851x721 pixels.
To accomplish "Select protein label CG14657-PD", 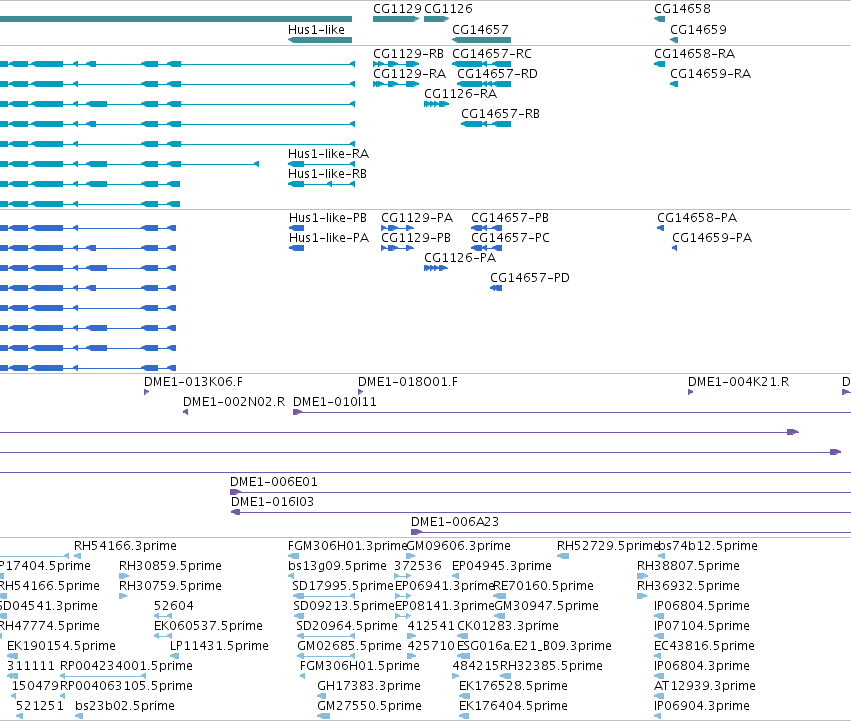I will click(530, 278).
